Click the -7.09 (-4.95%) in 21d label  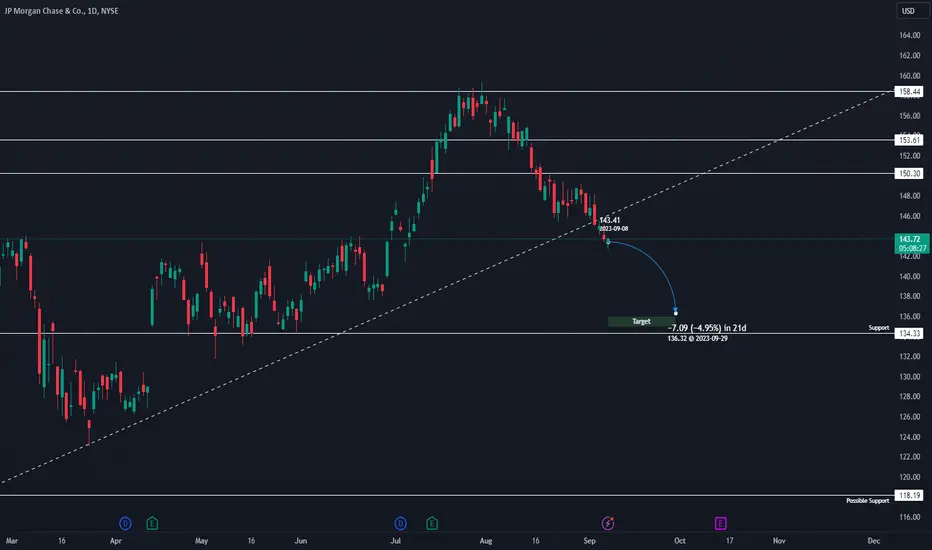point(707,328)
